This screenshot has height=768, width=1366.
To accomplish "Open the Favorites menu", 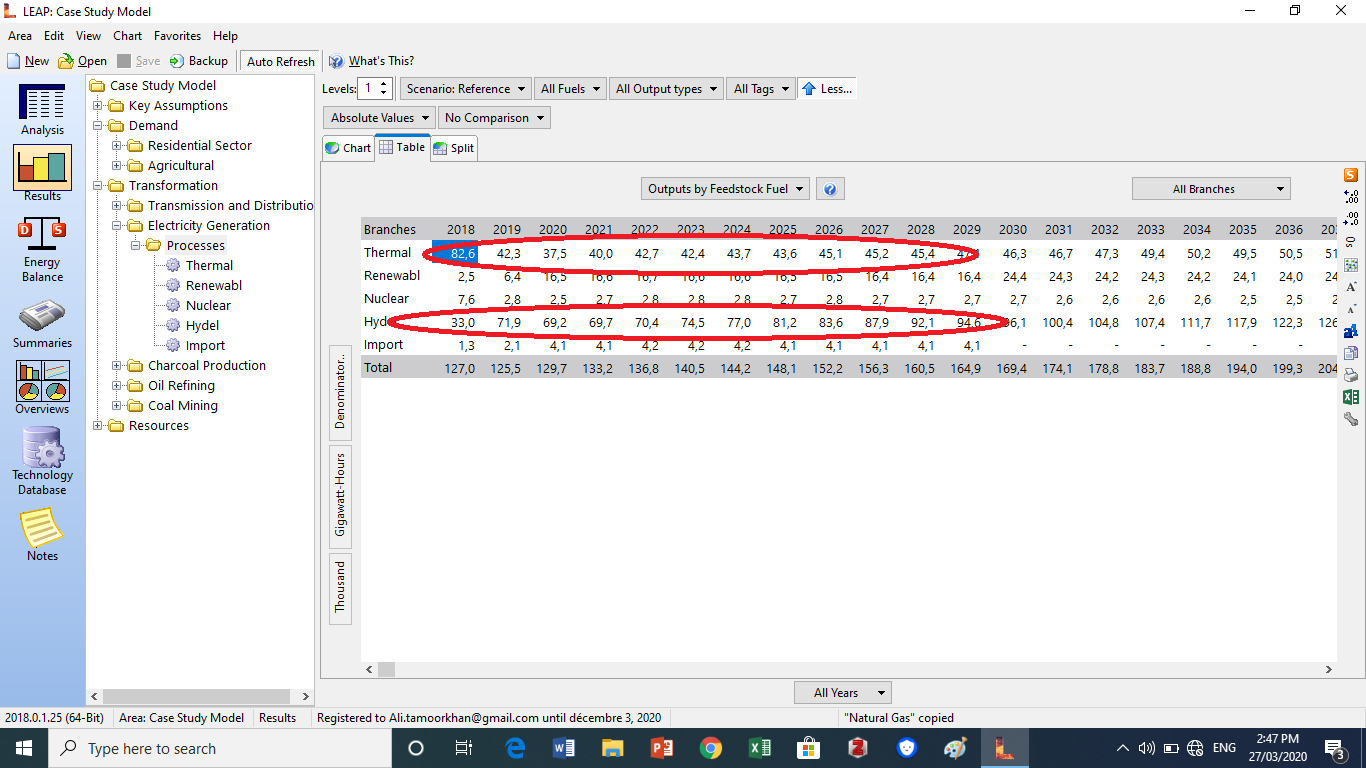I will pos(177,36).
